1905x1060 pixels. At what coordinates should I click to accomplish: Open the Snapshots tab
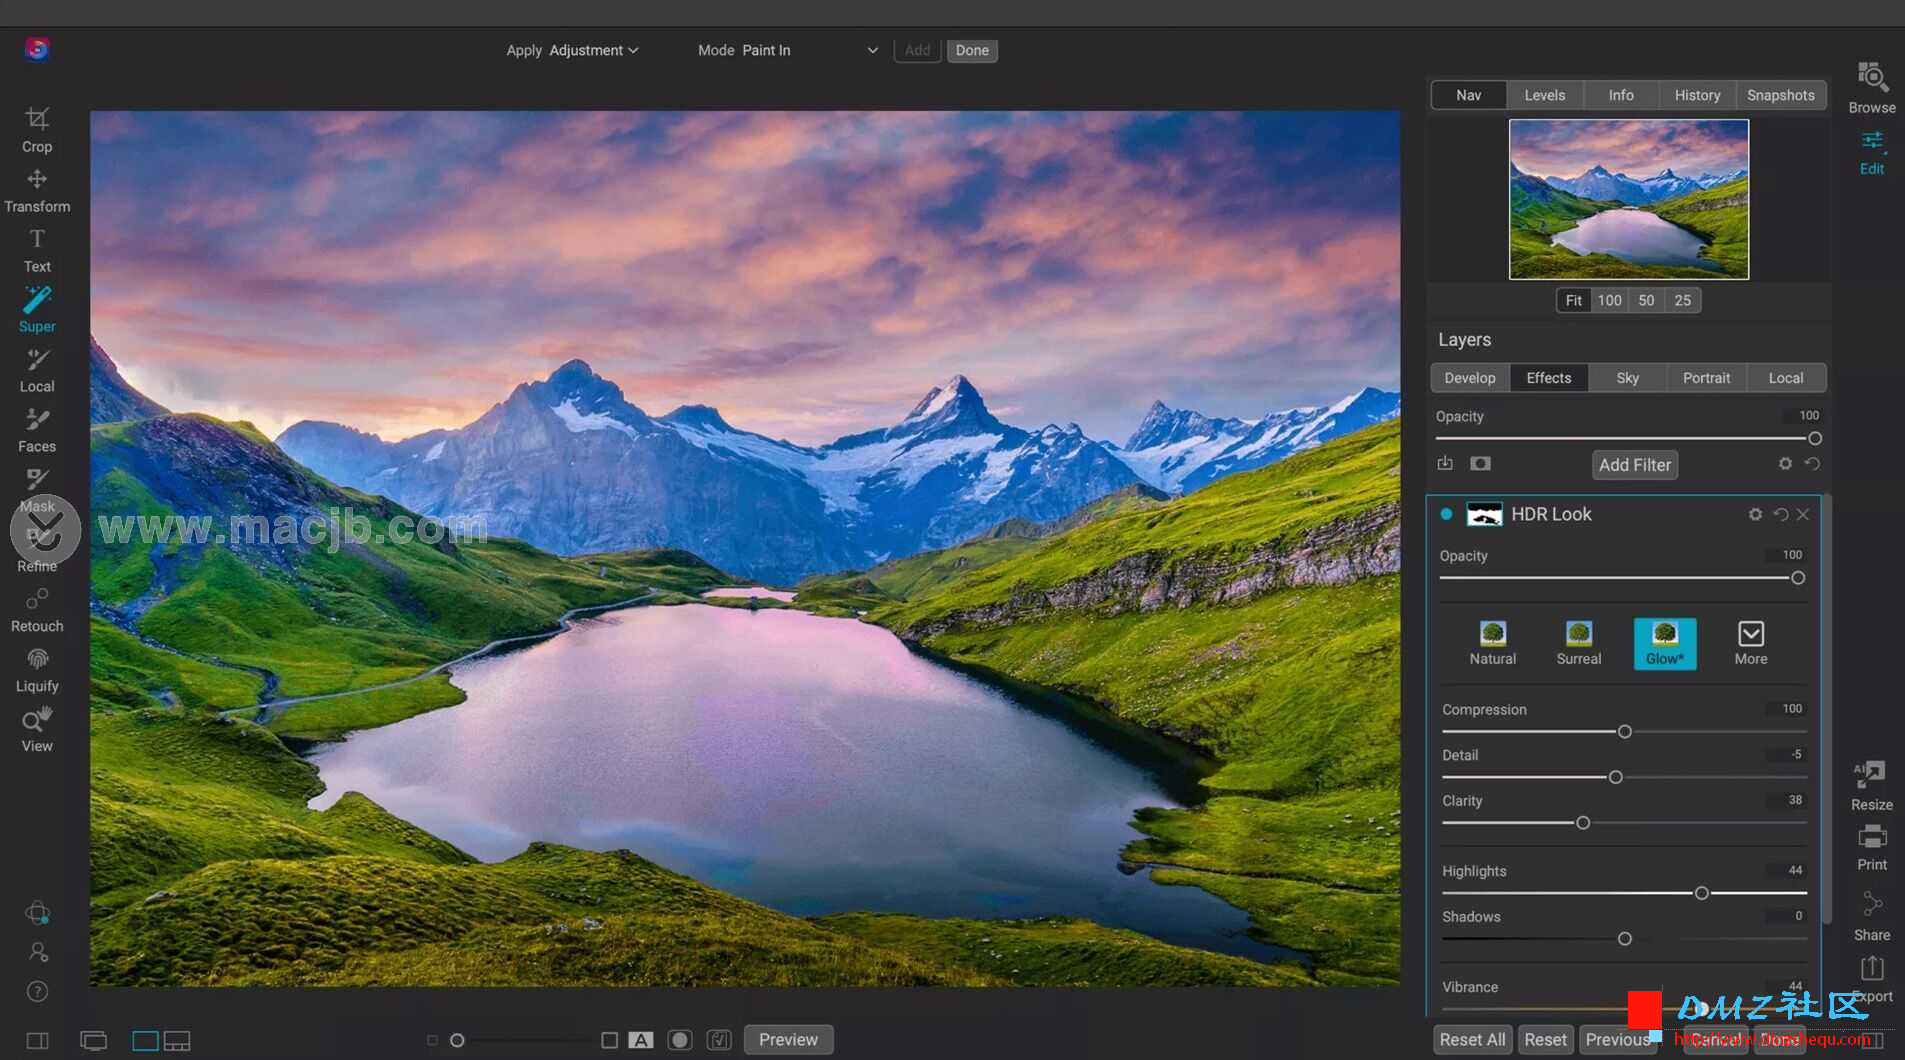coord(1781,95)
